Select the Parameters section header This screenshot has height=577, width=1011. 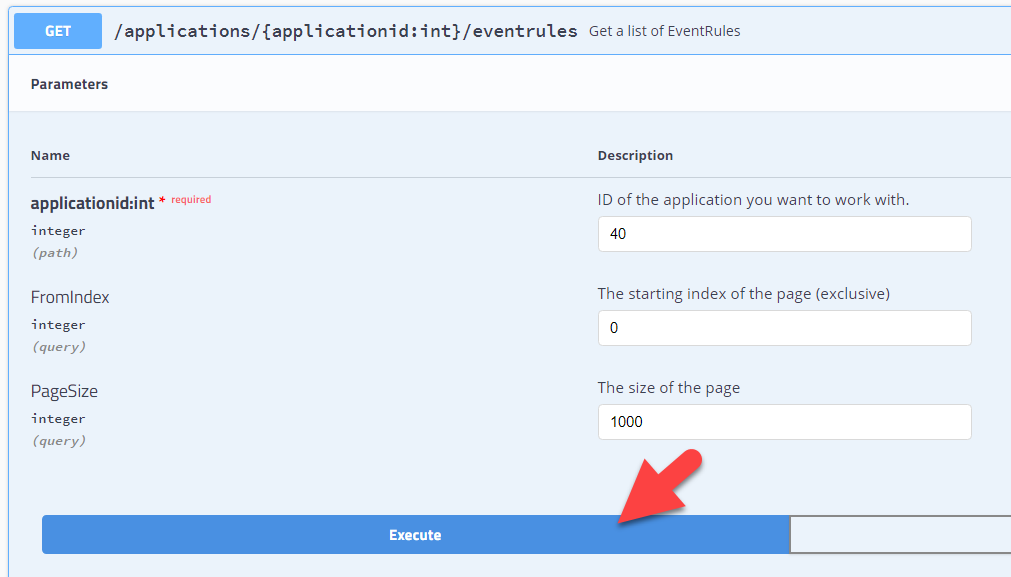pos(69,84)
